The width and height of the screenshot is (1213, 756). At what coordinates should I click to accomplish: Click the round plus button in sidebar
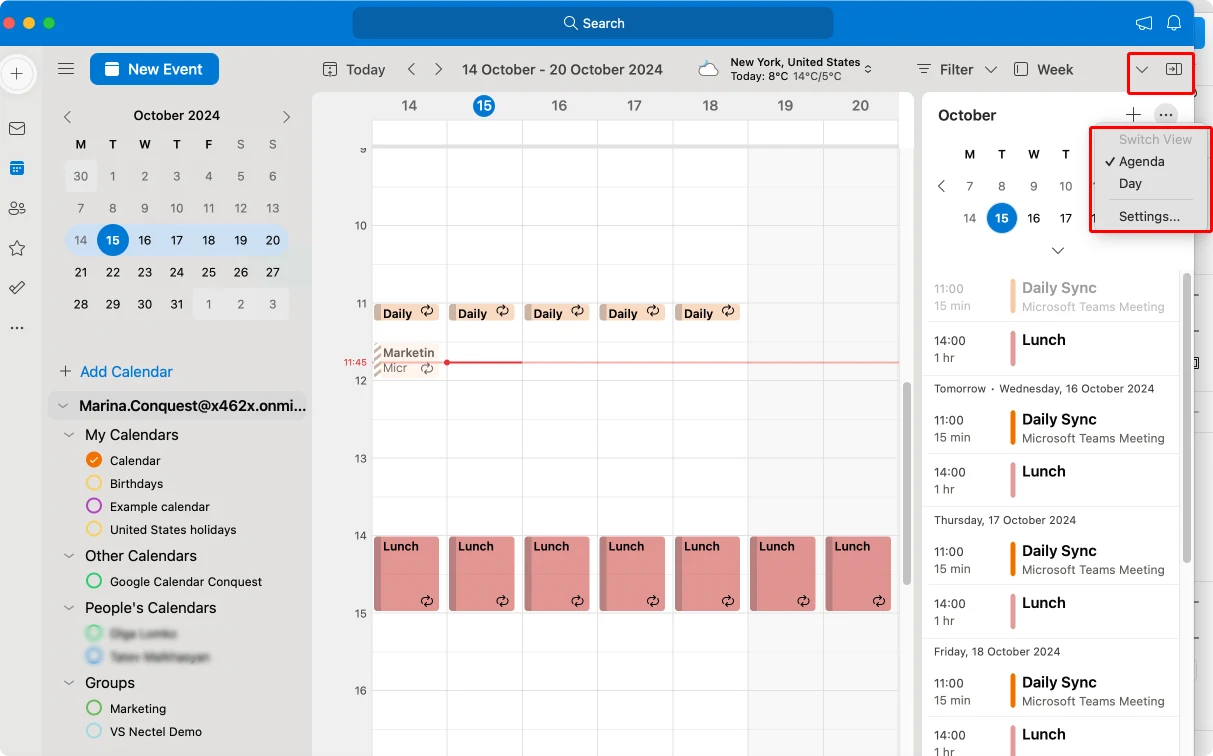point(17,74)
